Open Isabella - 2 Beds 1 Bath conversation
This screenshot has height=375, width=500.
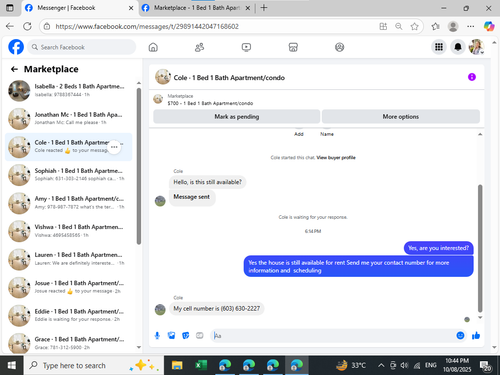point(68,90)
